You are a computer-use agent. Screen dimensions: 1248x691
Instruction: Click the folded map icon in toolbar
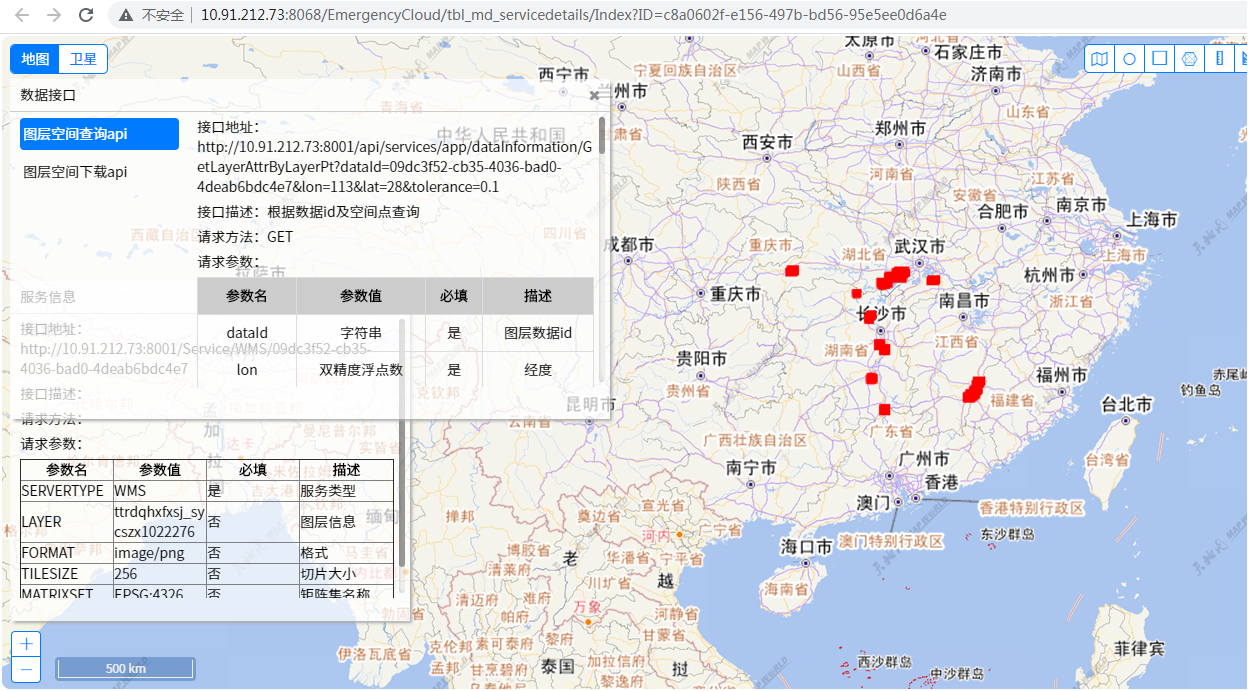coord(1099,59)
